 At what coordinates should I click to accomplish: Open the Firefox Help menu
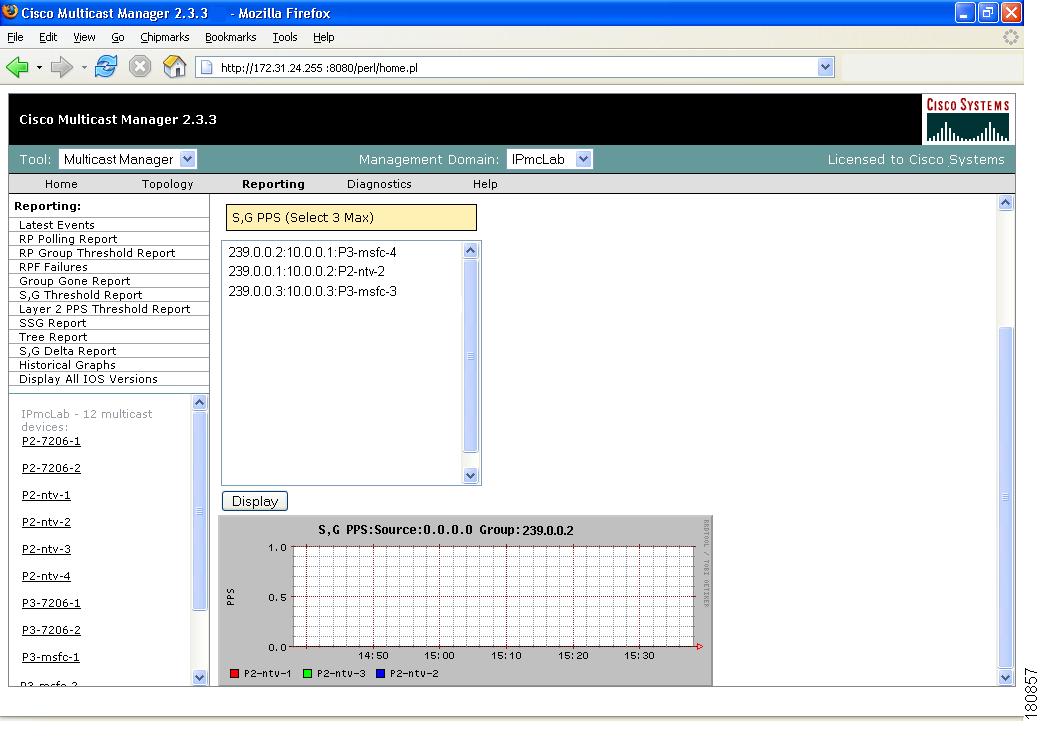(x=323, y=37)
